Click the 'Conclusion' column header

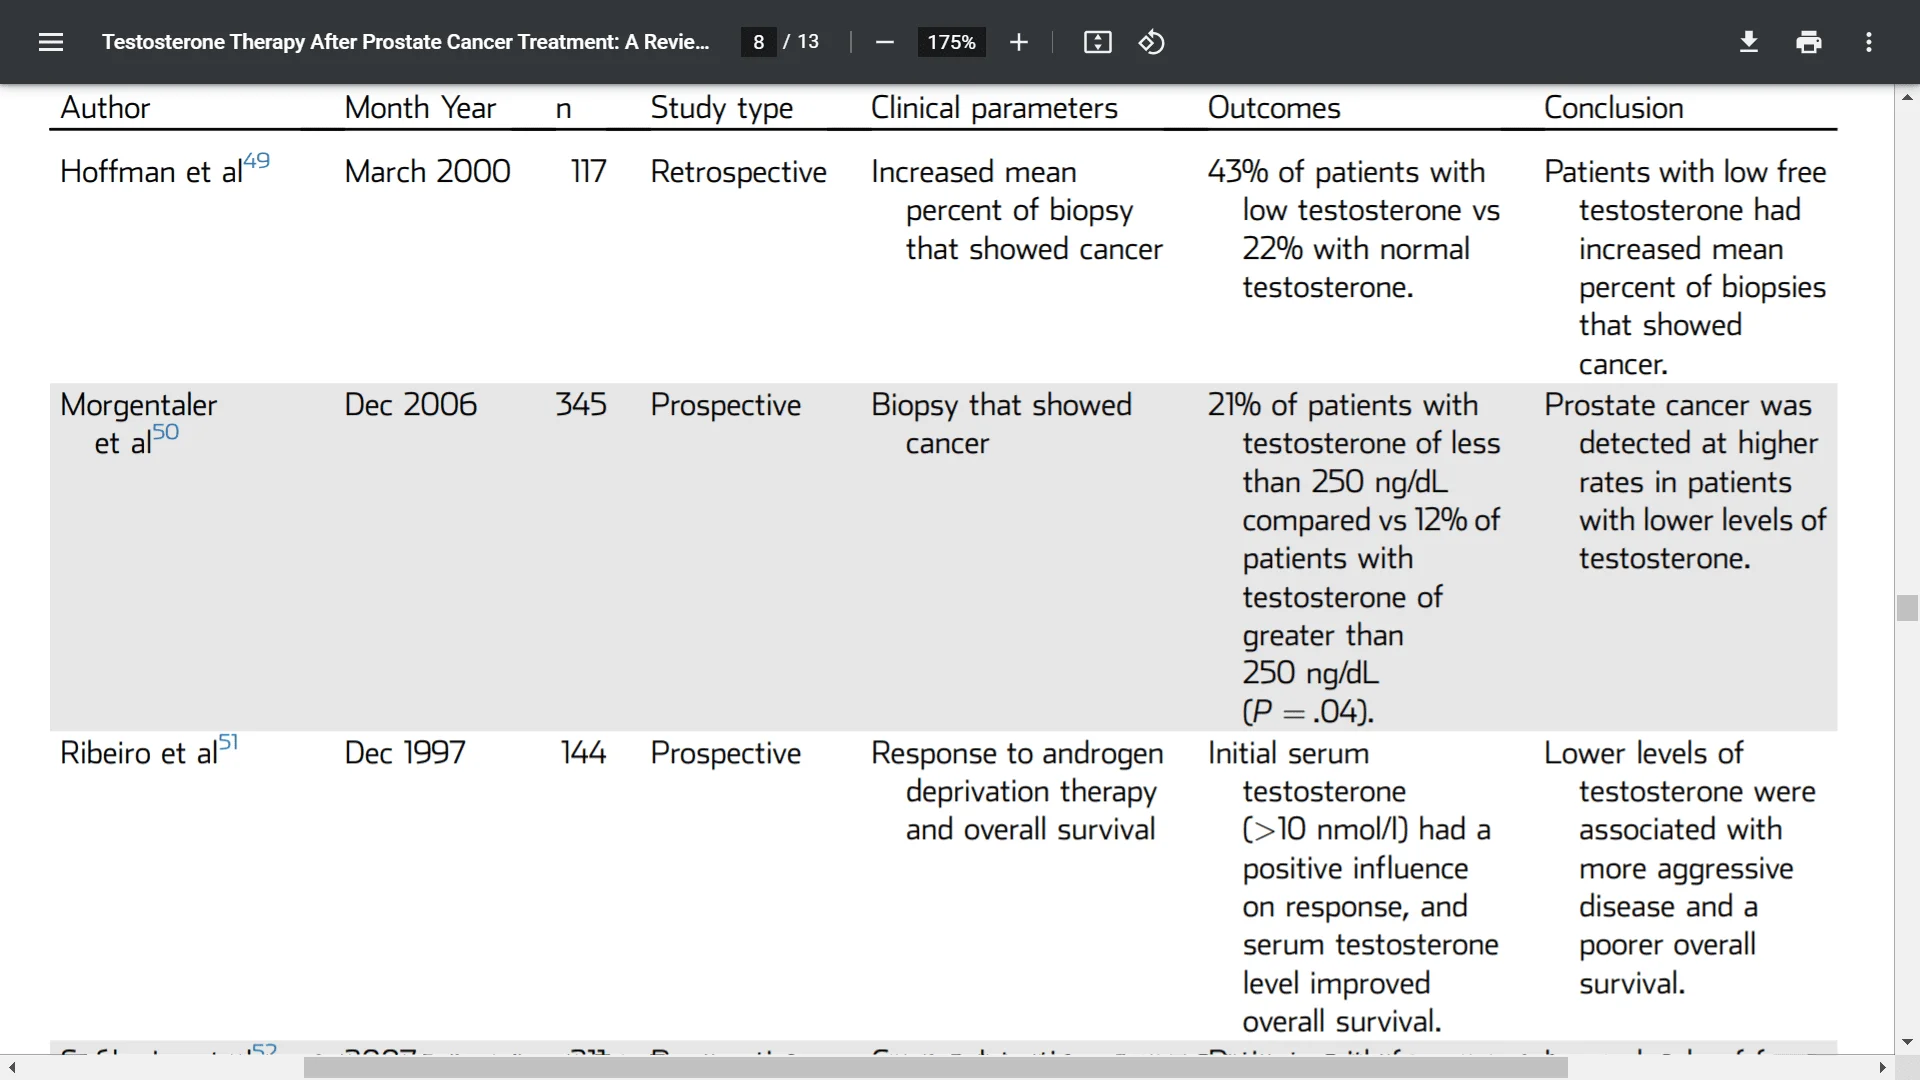tap(1614, 108)
